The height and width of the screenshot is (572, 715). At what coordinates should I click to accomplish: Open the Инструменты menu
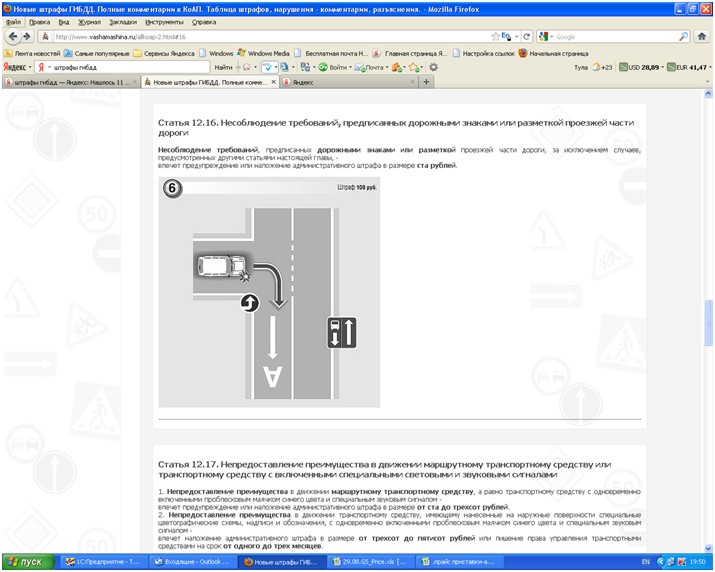click(164, 22)
